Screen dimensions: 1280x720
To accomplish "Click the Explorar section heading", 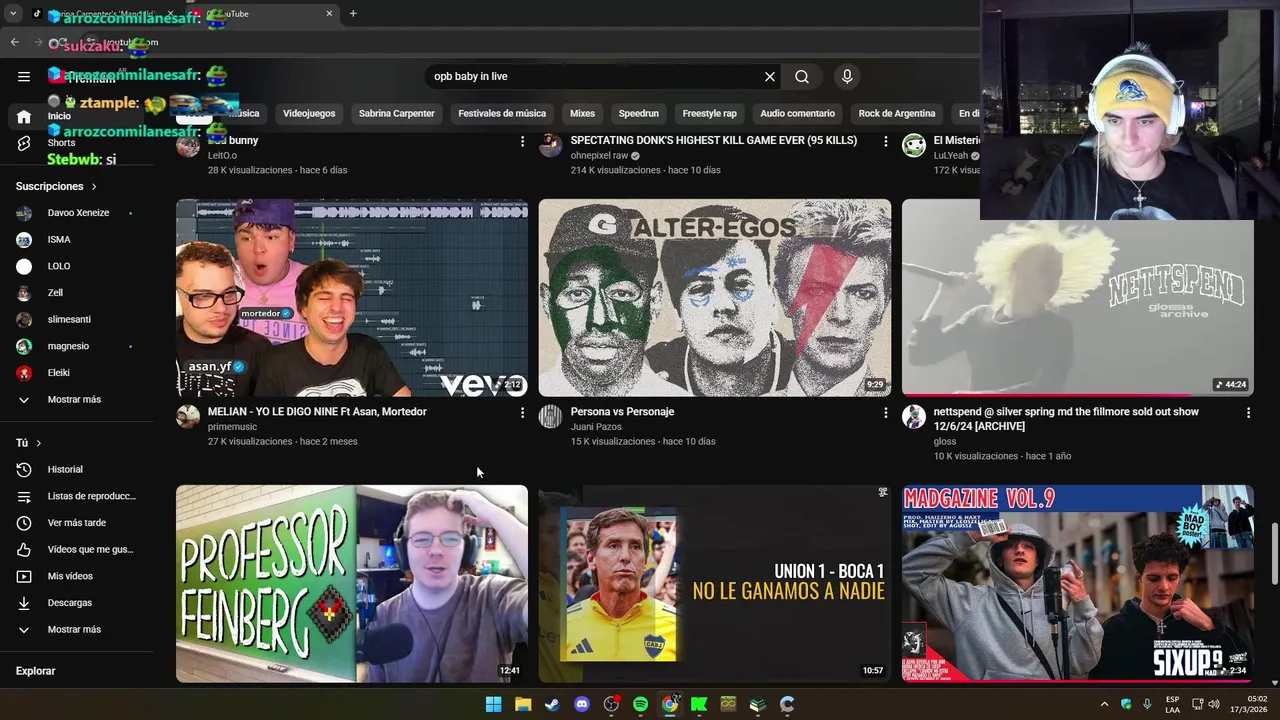I will [35, 671].
